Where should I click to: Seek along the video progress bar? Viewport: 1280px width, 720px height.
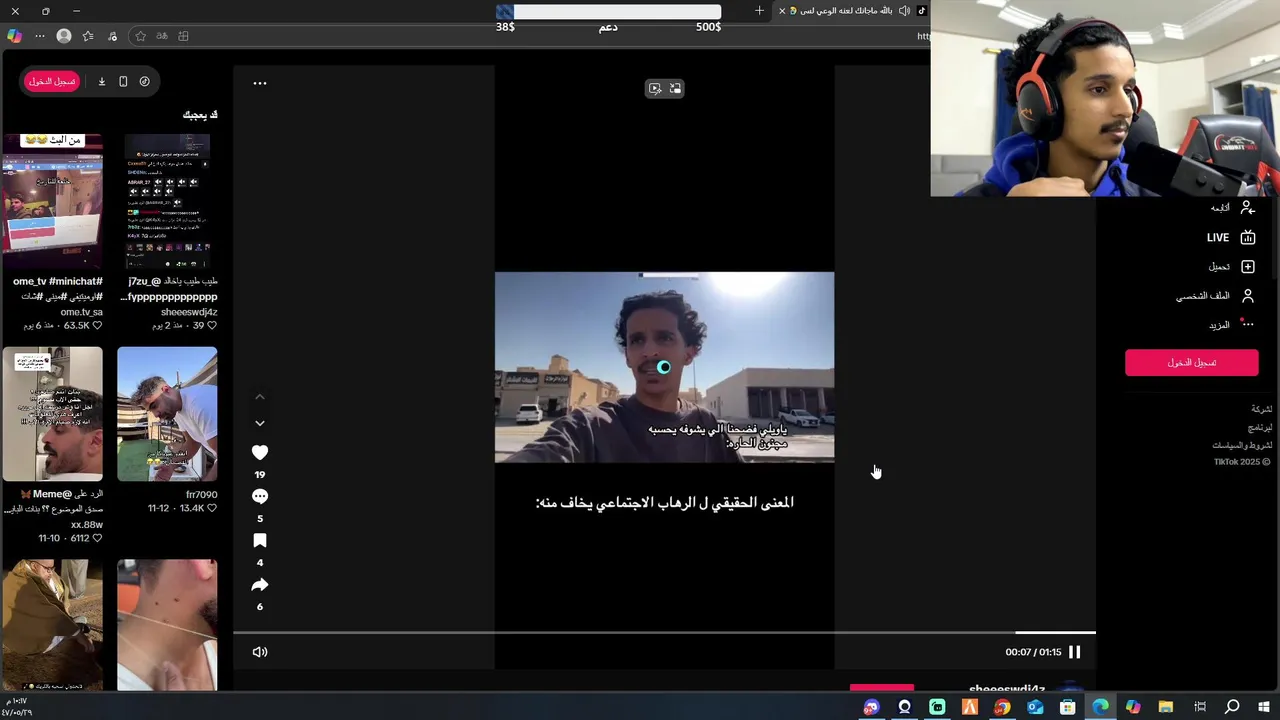click(x=664, y=632)
